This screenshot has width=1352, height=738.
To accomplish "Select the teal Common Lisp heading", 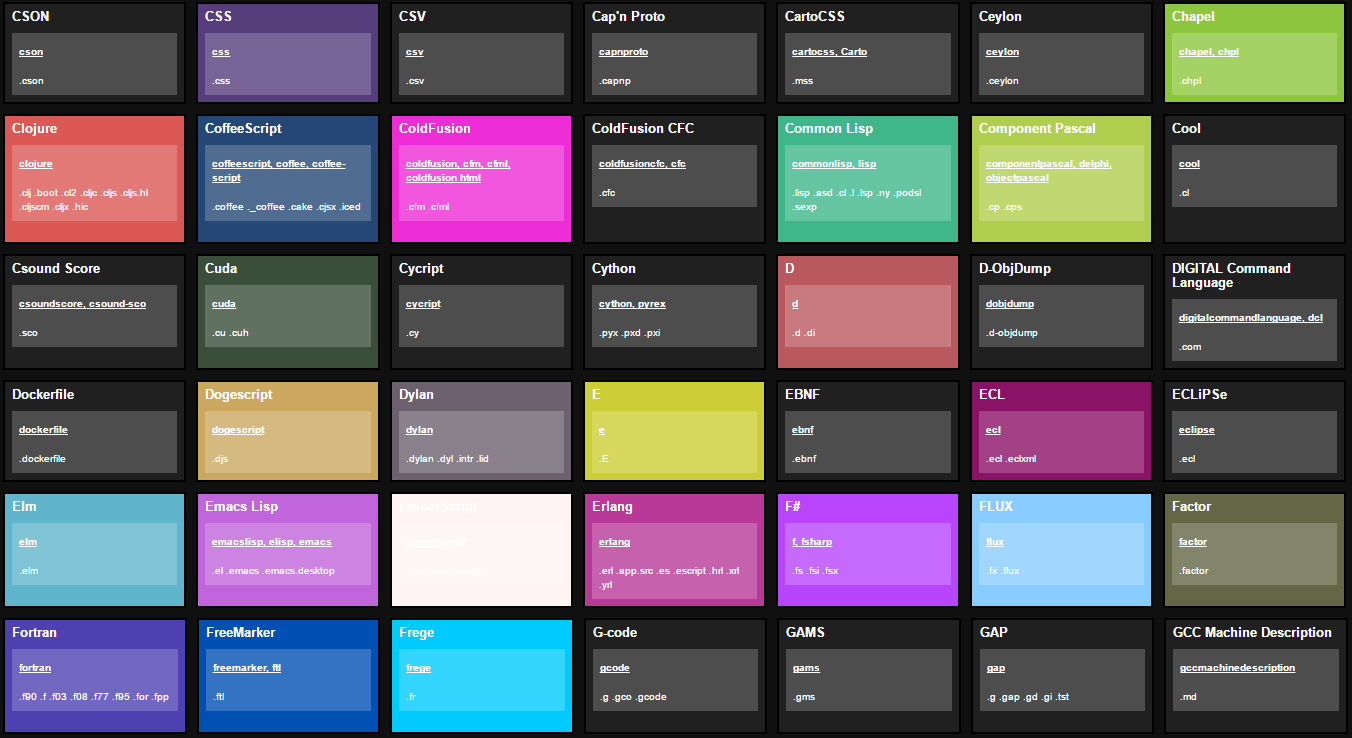I will [829, 129].
